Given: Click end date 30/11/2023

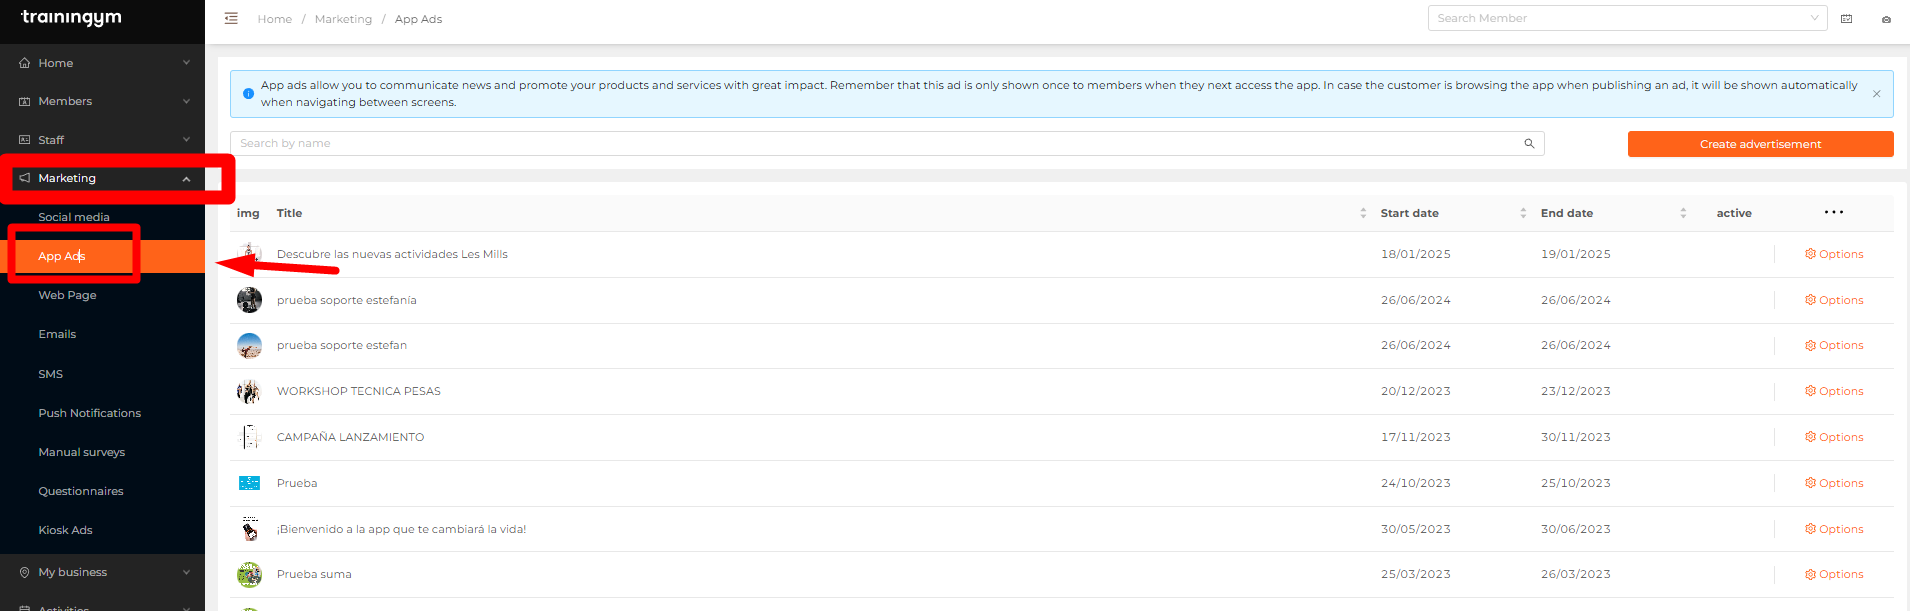Looking at the screenshot, I should point(1575,437).
